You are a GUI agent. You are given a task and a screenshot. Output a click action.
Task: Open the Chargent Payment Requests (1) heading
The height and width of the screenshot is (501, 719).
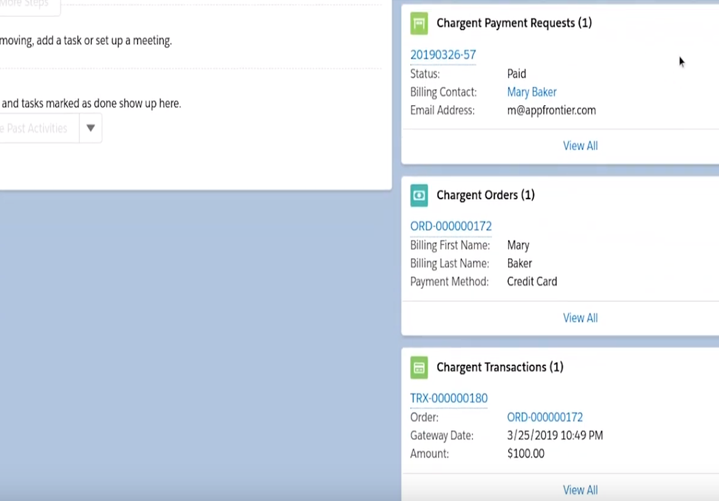tap(514, 23)
